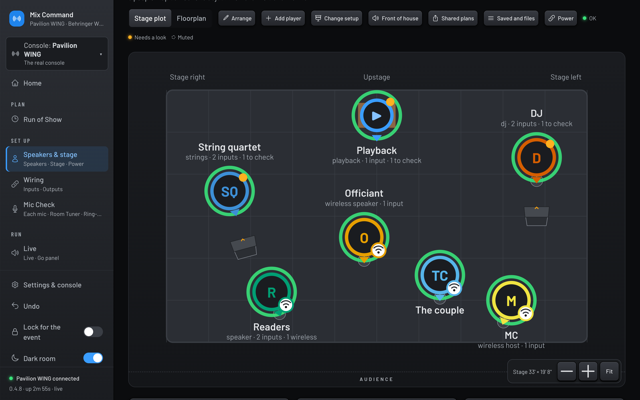Viewport: 640px width, 400px height.
Task: Click the wireless badge on Officiant
Action: [x=378, y=250]
